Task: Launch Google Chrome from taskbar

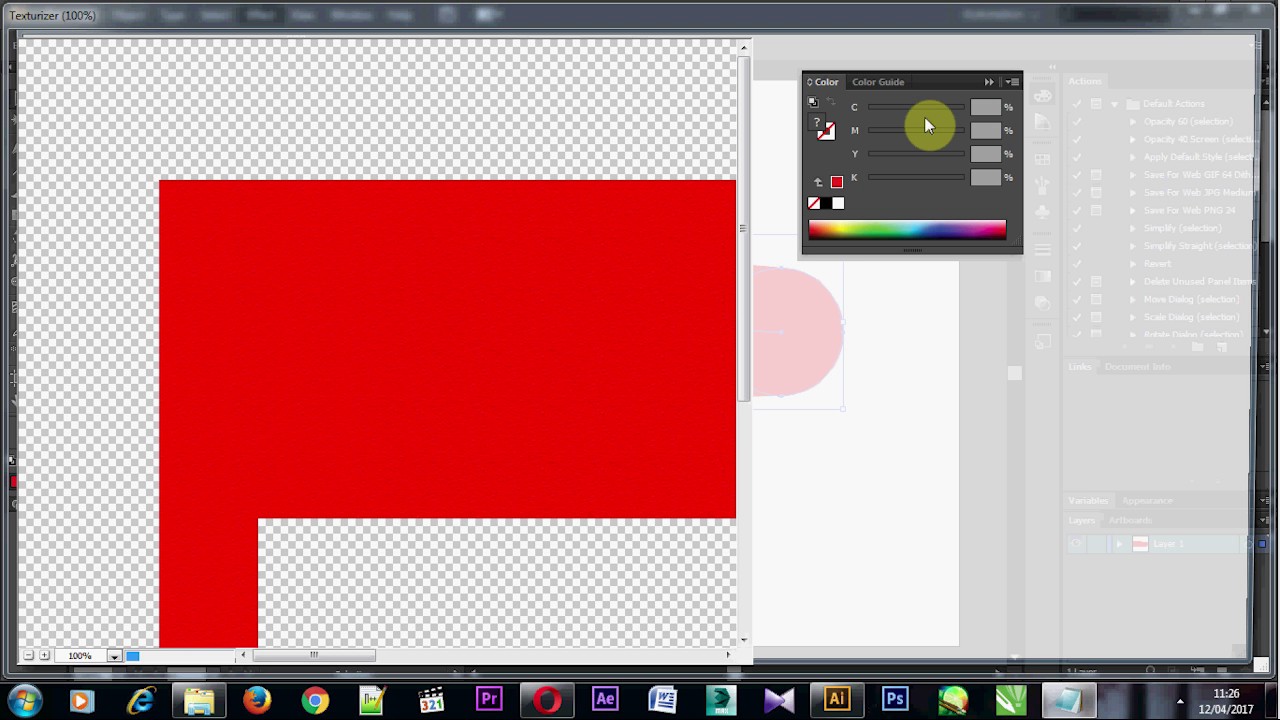Action: tap(315, 700)
